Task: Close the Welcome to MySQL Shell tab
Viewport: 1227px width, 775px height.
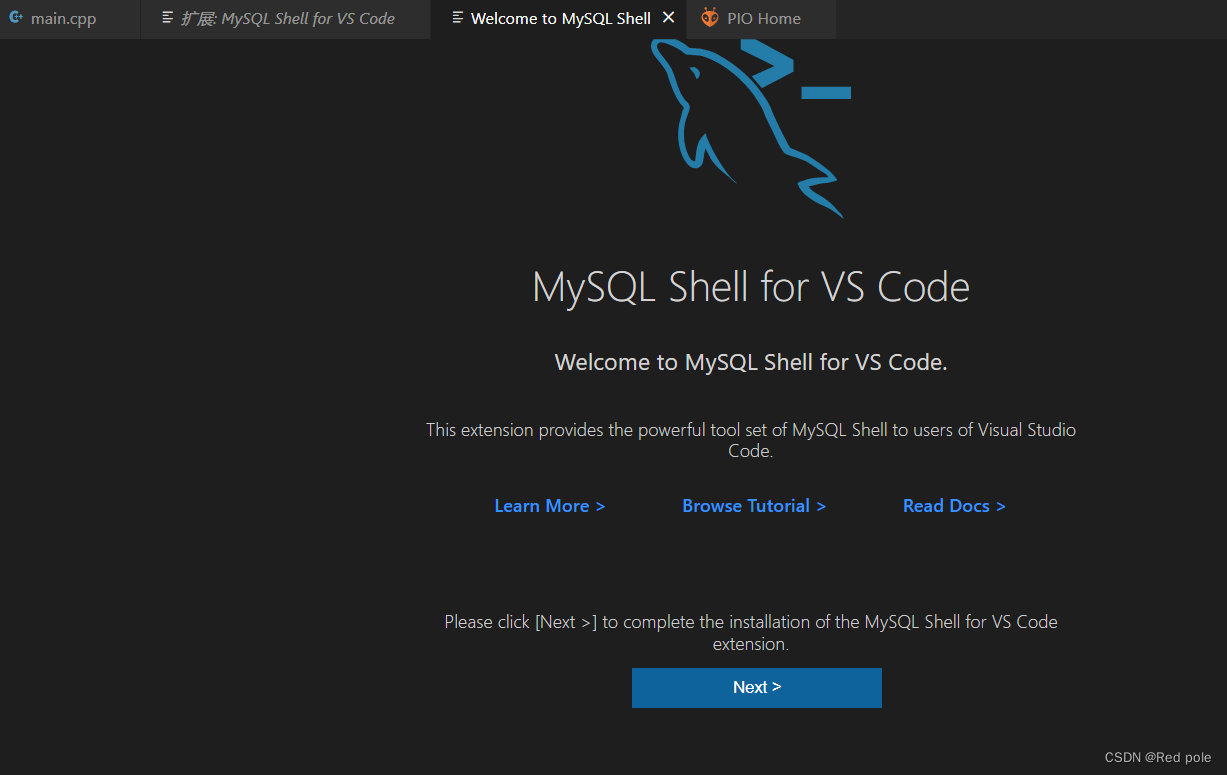Action: tap(669, 17)
